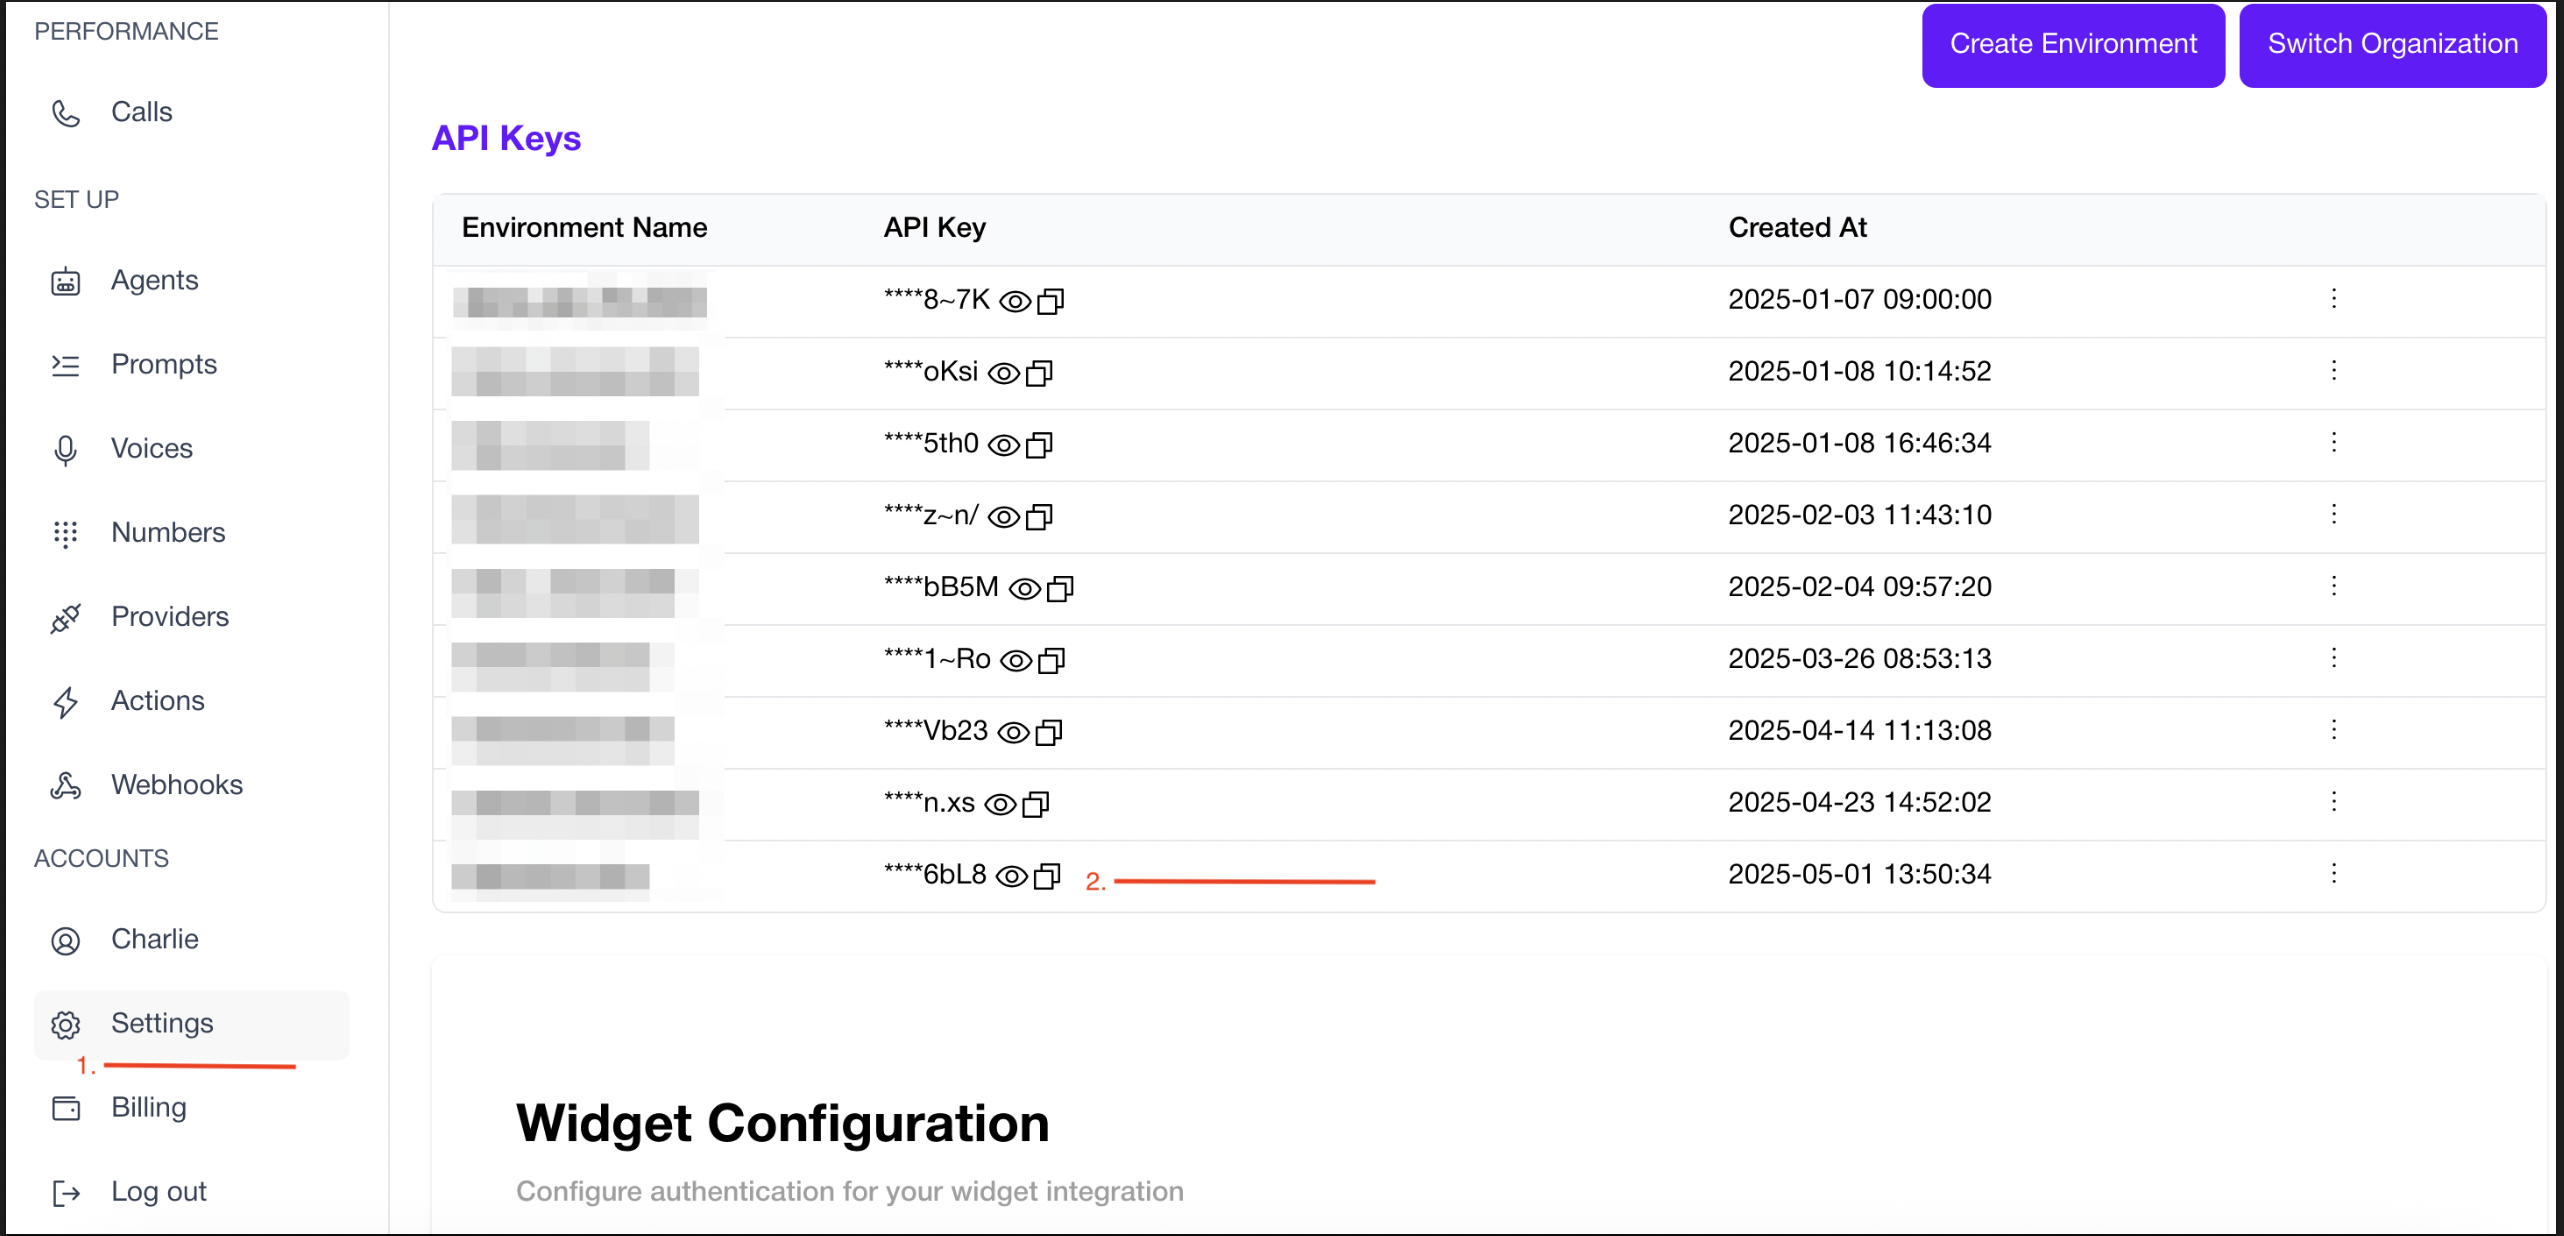Click the API Key column header
2564x1236 pixels.
[934, 228]
